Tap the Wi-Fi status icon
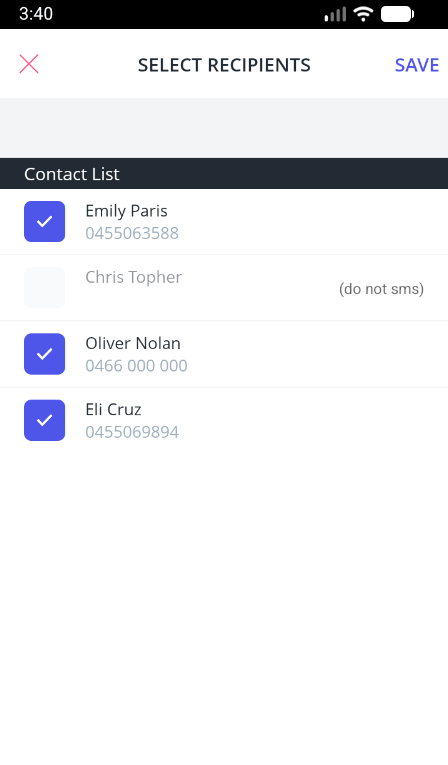Image resolution: width=448 pixels, height=765 pixels. click(x=363, y=14)
